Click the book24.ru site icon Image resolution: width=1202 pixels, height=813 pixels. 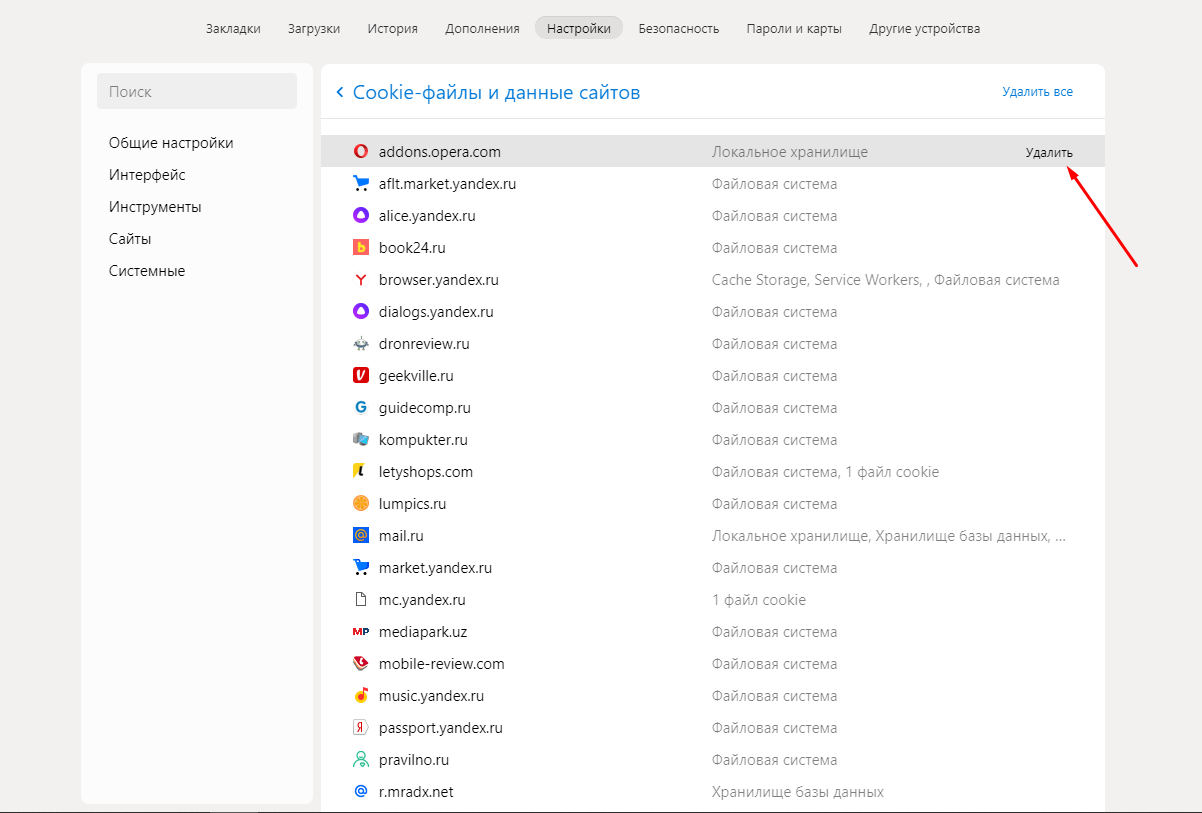(361, 248)
